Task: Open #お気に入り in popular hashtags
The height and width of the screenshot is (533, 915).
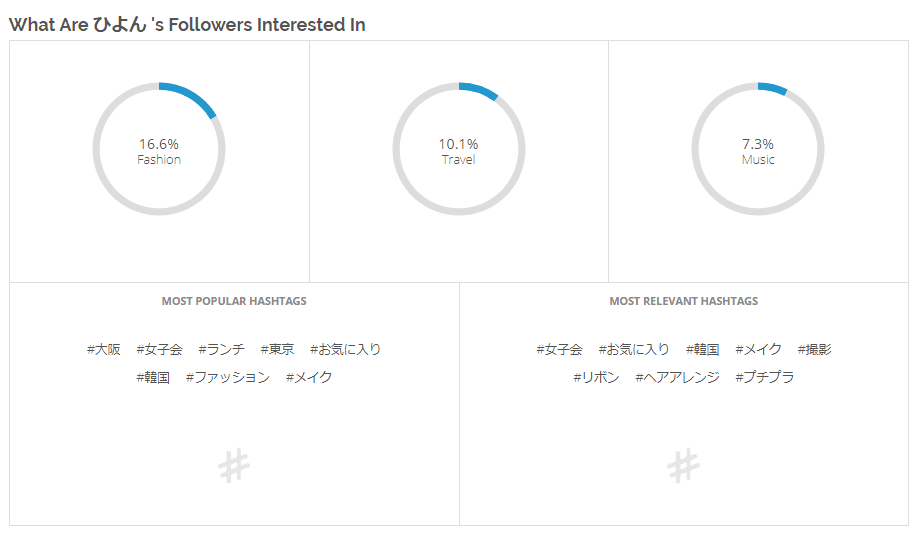Action: (x=345, y=350)
